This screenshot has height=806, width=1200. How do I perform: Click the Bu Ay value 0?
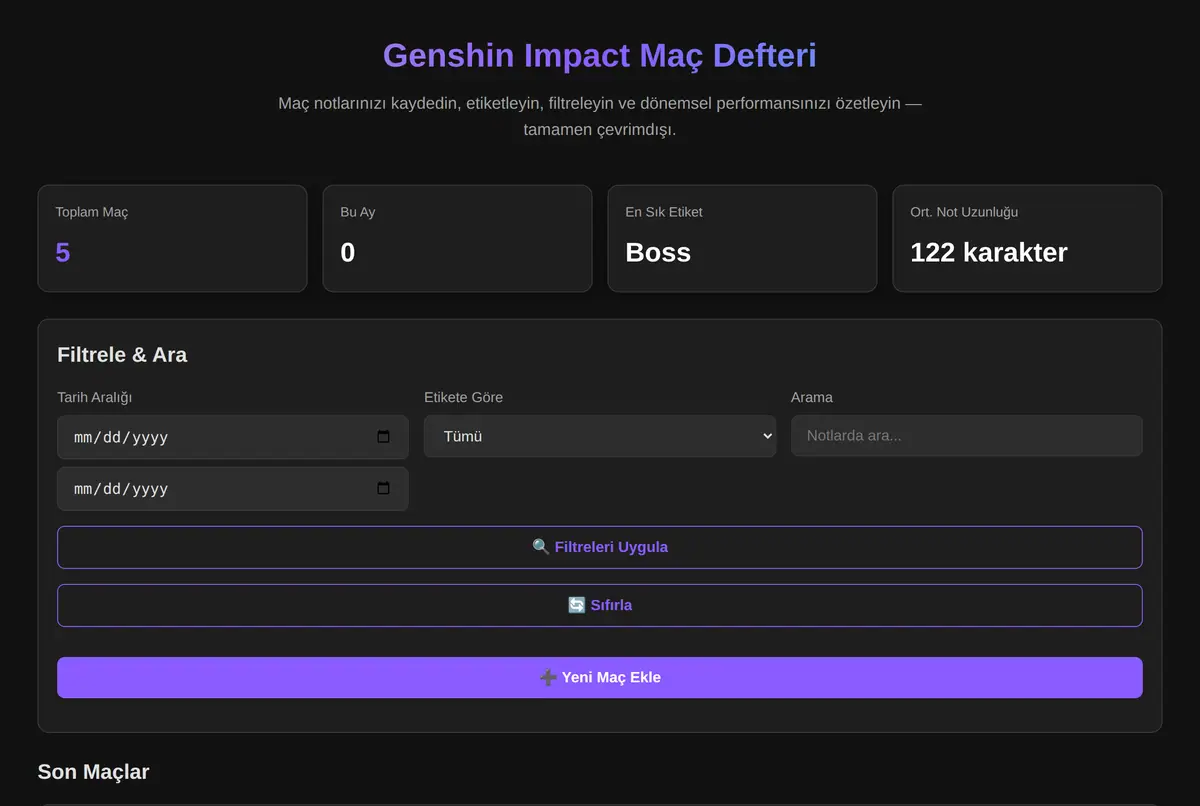click(x=348, y=252)
